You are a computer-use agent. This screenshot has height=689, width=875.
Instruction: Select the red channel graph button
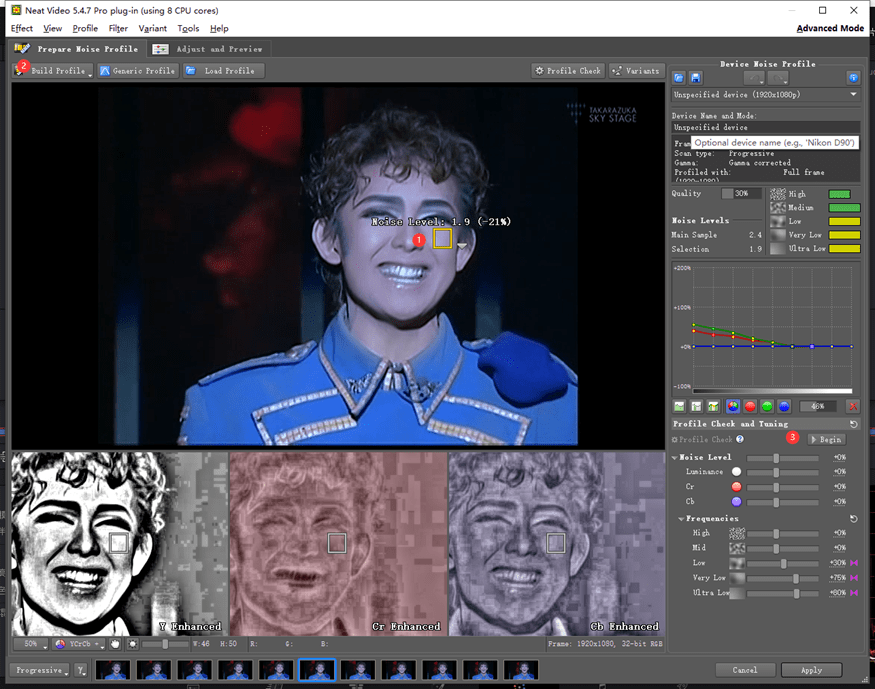pos(750,406)
